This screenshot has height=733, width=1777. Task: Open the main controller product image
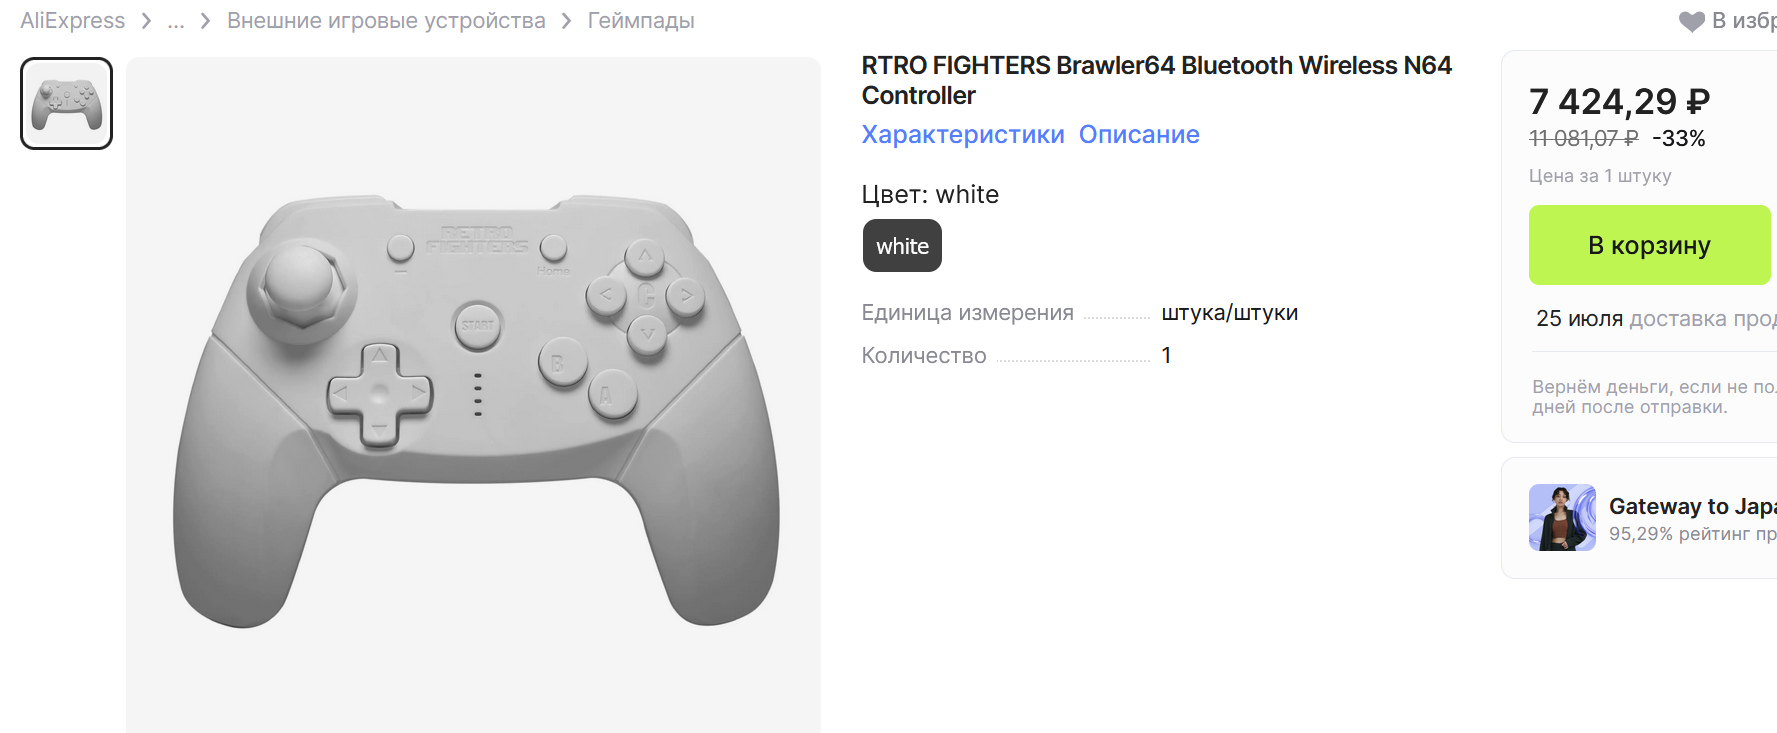click(473, 395)
